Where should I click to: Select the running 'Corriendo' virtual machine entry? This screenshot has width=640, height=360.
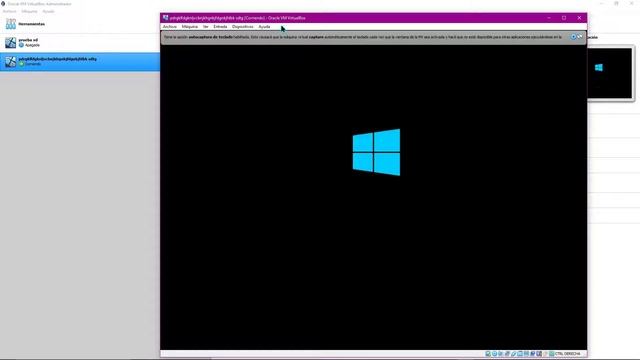(80, 62)
